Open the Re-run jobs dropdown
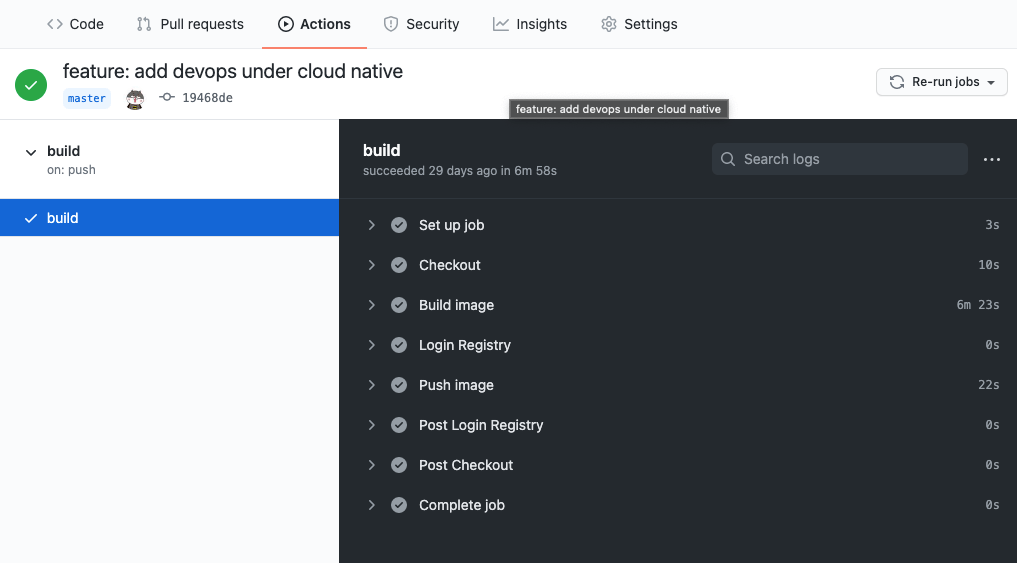This screenshot has height=563, width=1017. (x=941, y=82)
